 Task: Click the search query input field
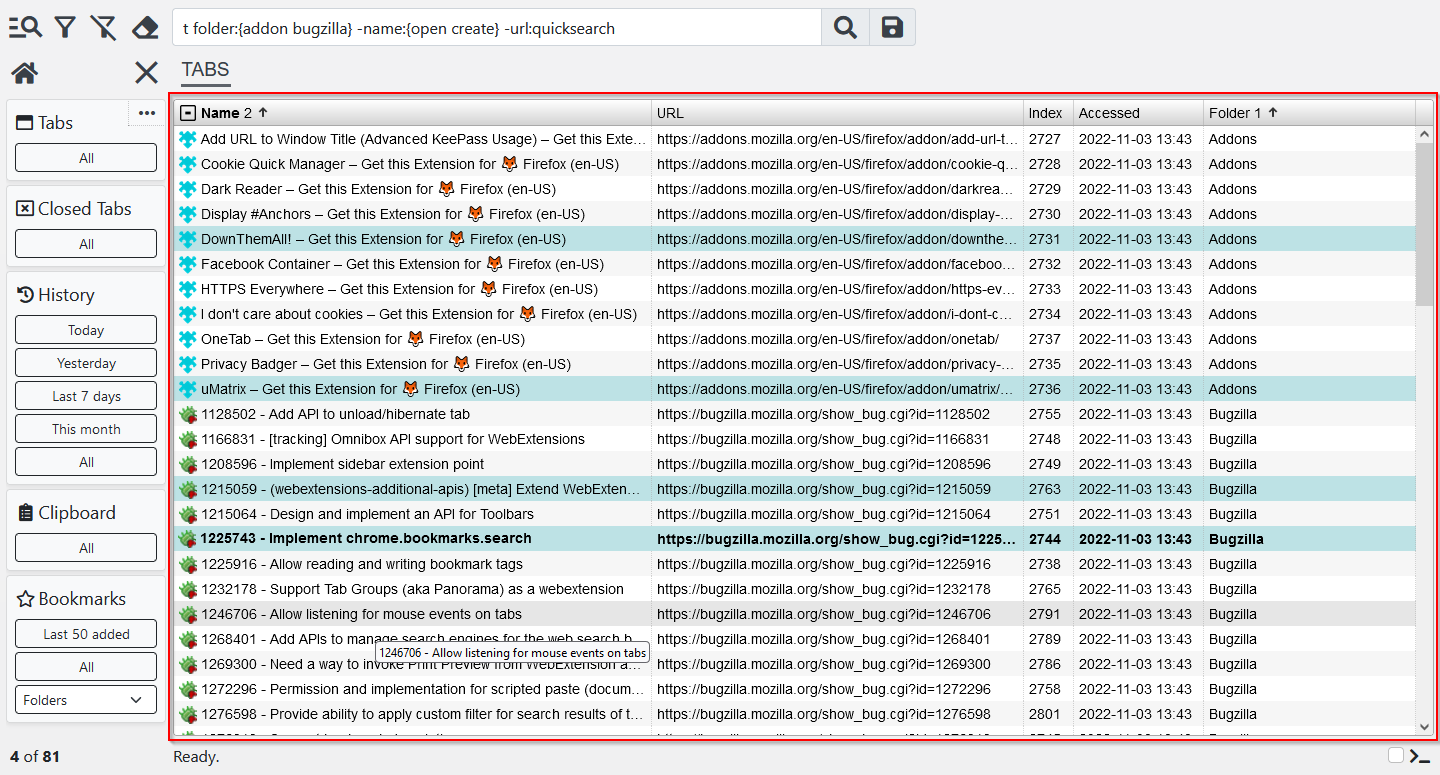(497, 28)
